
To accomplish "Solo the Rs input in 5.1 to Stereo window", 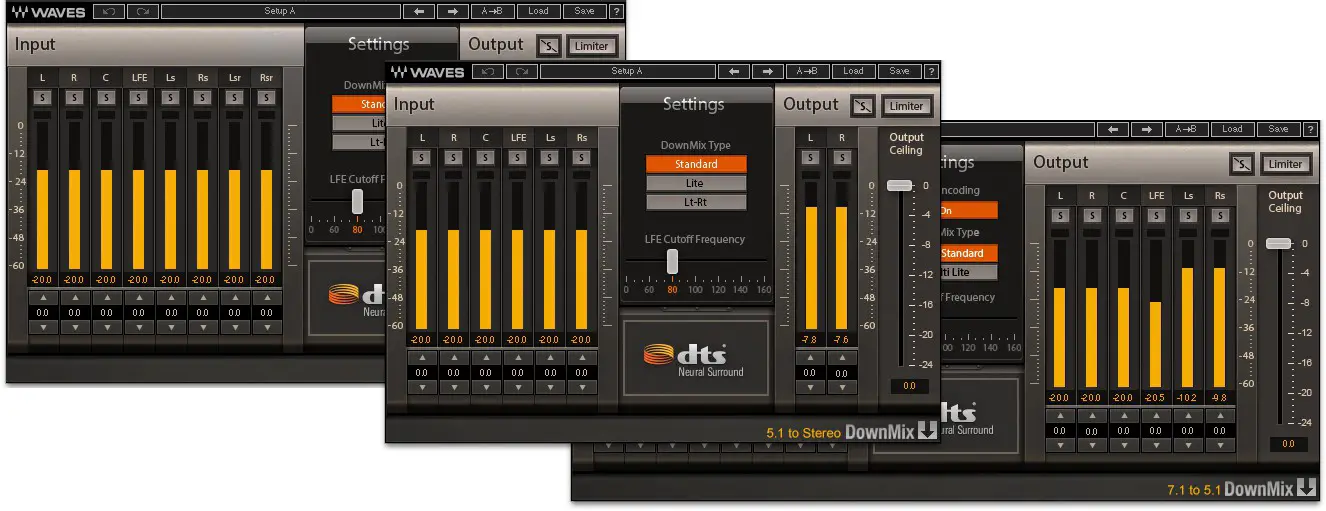I will pyautogui.click(x=582, y=158).
